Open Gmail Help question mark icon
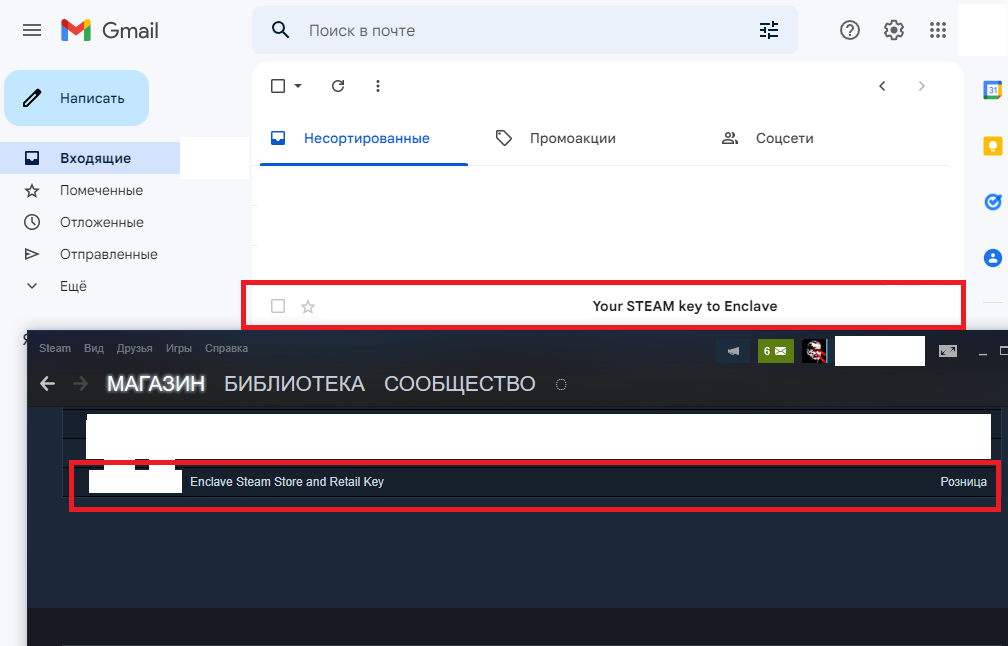The image size is (1008, 646). pyautogui.click(x=850, y=30)
